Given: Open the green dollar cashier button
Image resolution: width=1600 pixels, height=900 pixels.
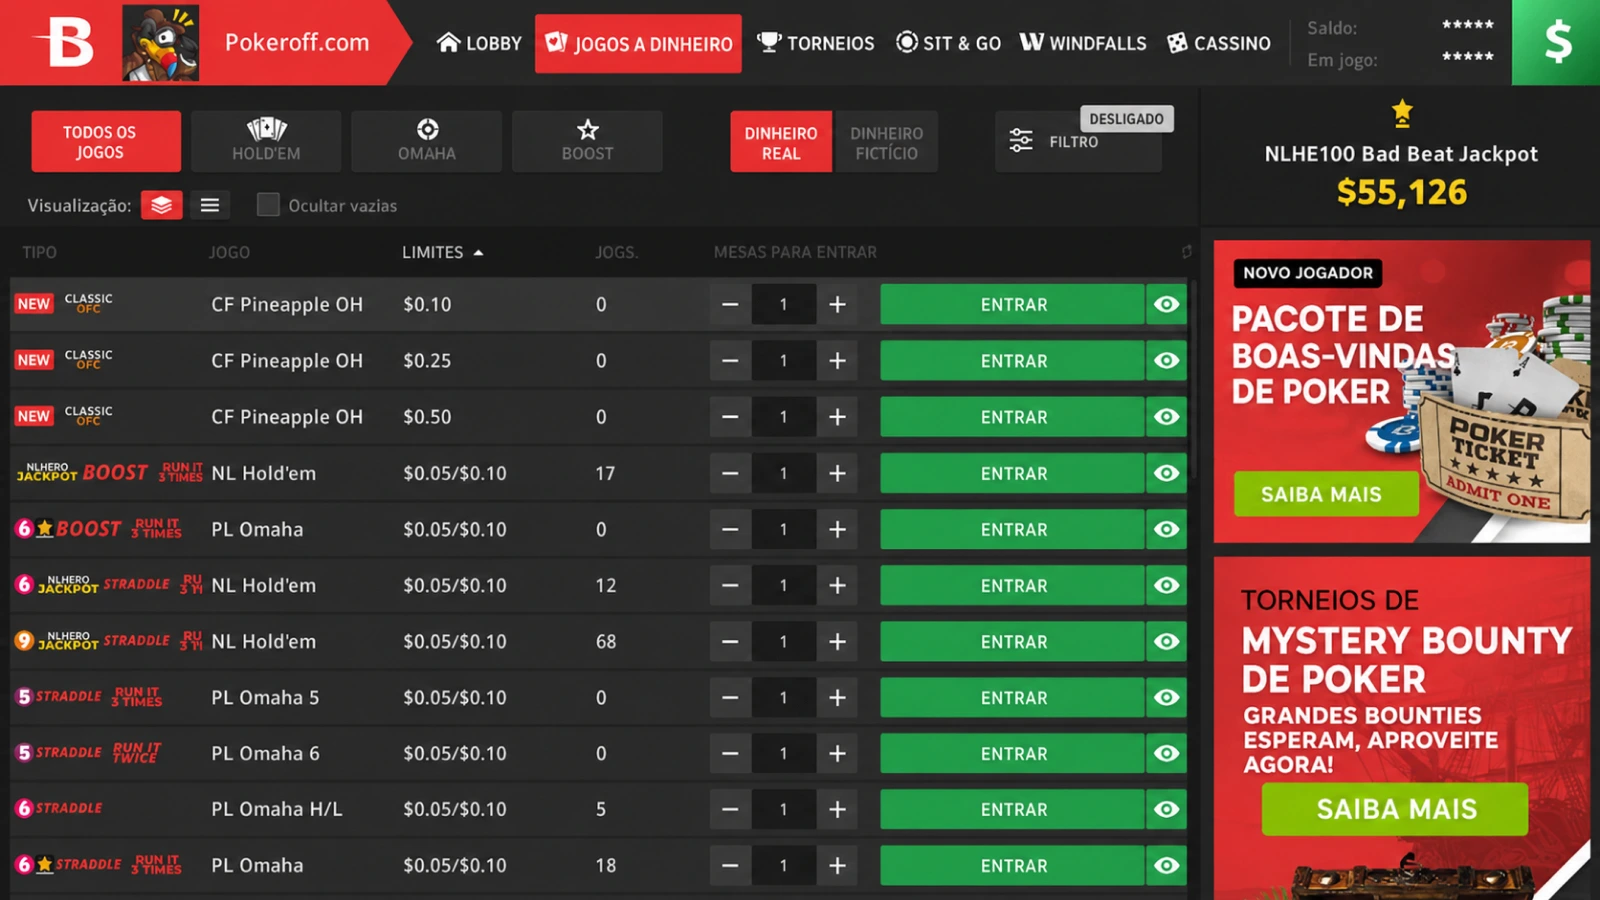Looking at the screenshot, I should [x=1556, y=42].
